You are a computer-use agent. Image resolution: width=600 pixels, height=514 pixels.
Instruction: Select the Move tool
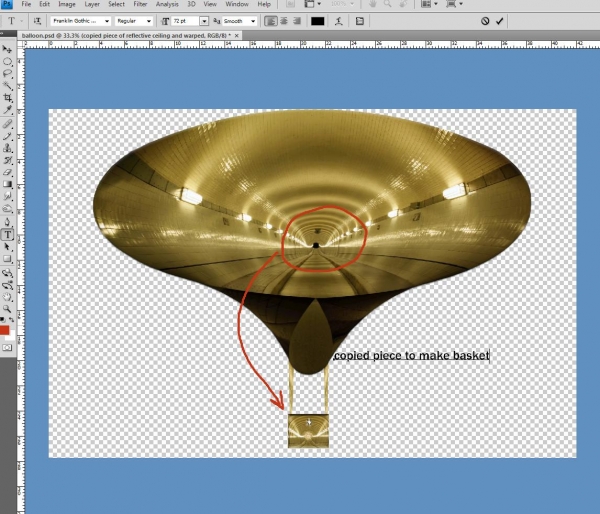(x=7, y=49)
